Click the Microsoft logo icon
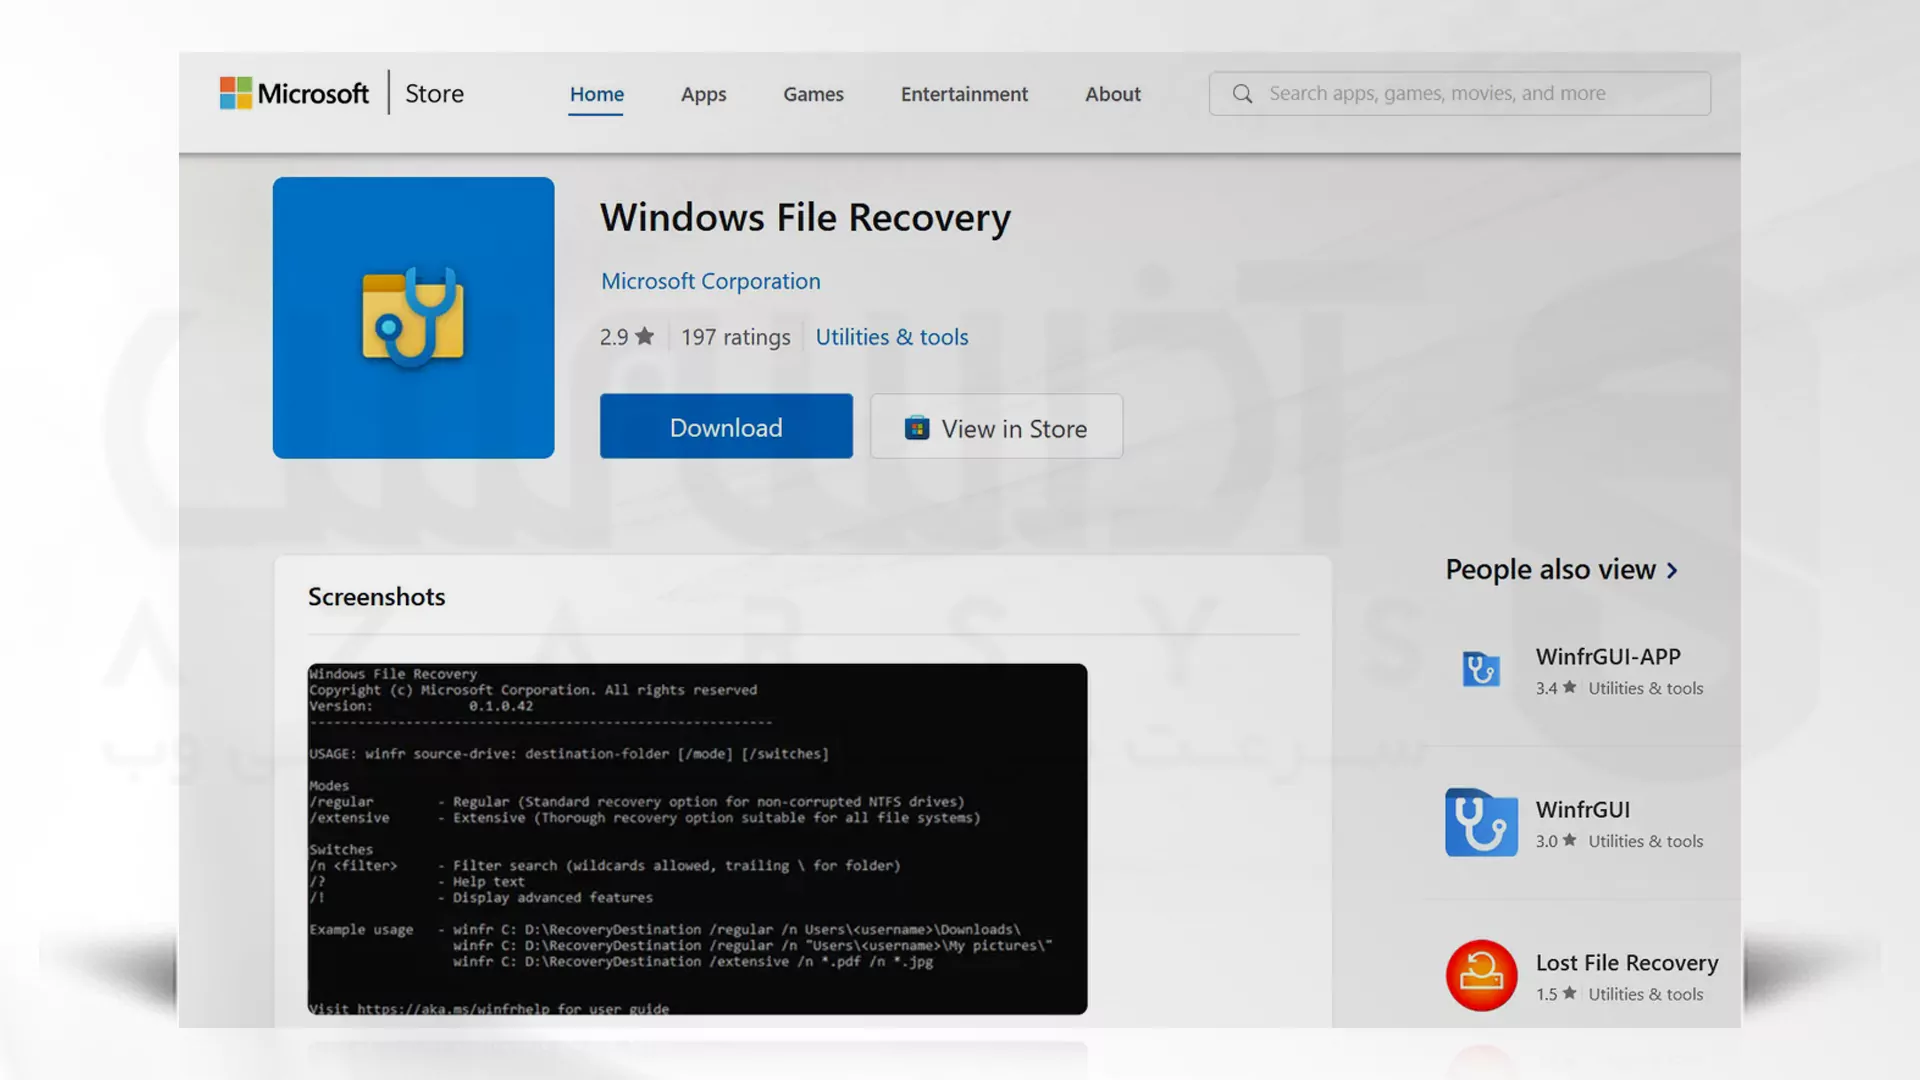 coord(236,93)
